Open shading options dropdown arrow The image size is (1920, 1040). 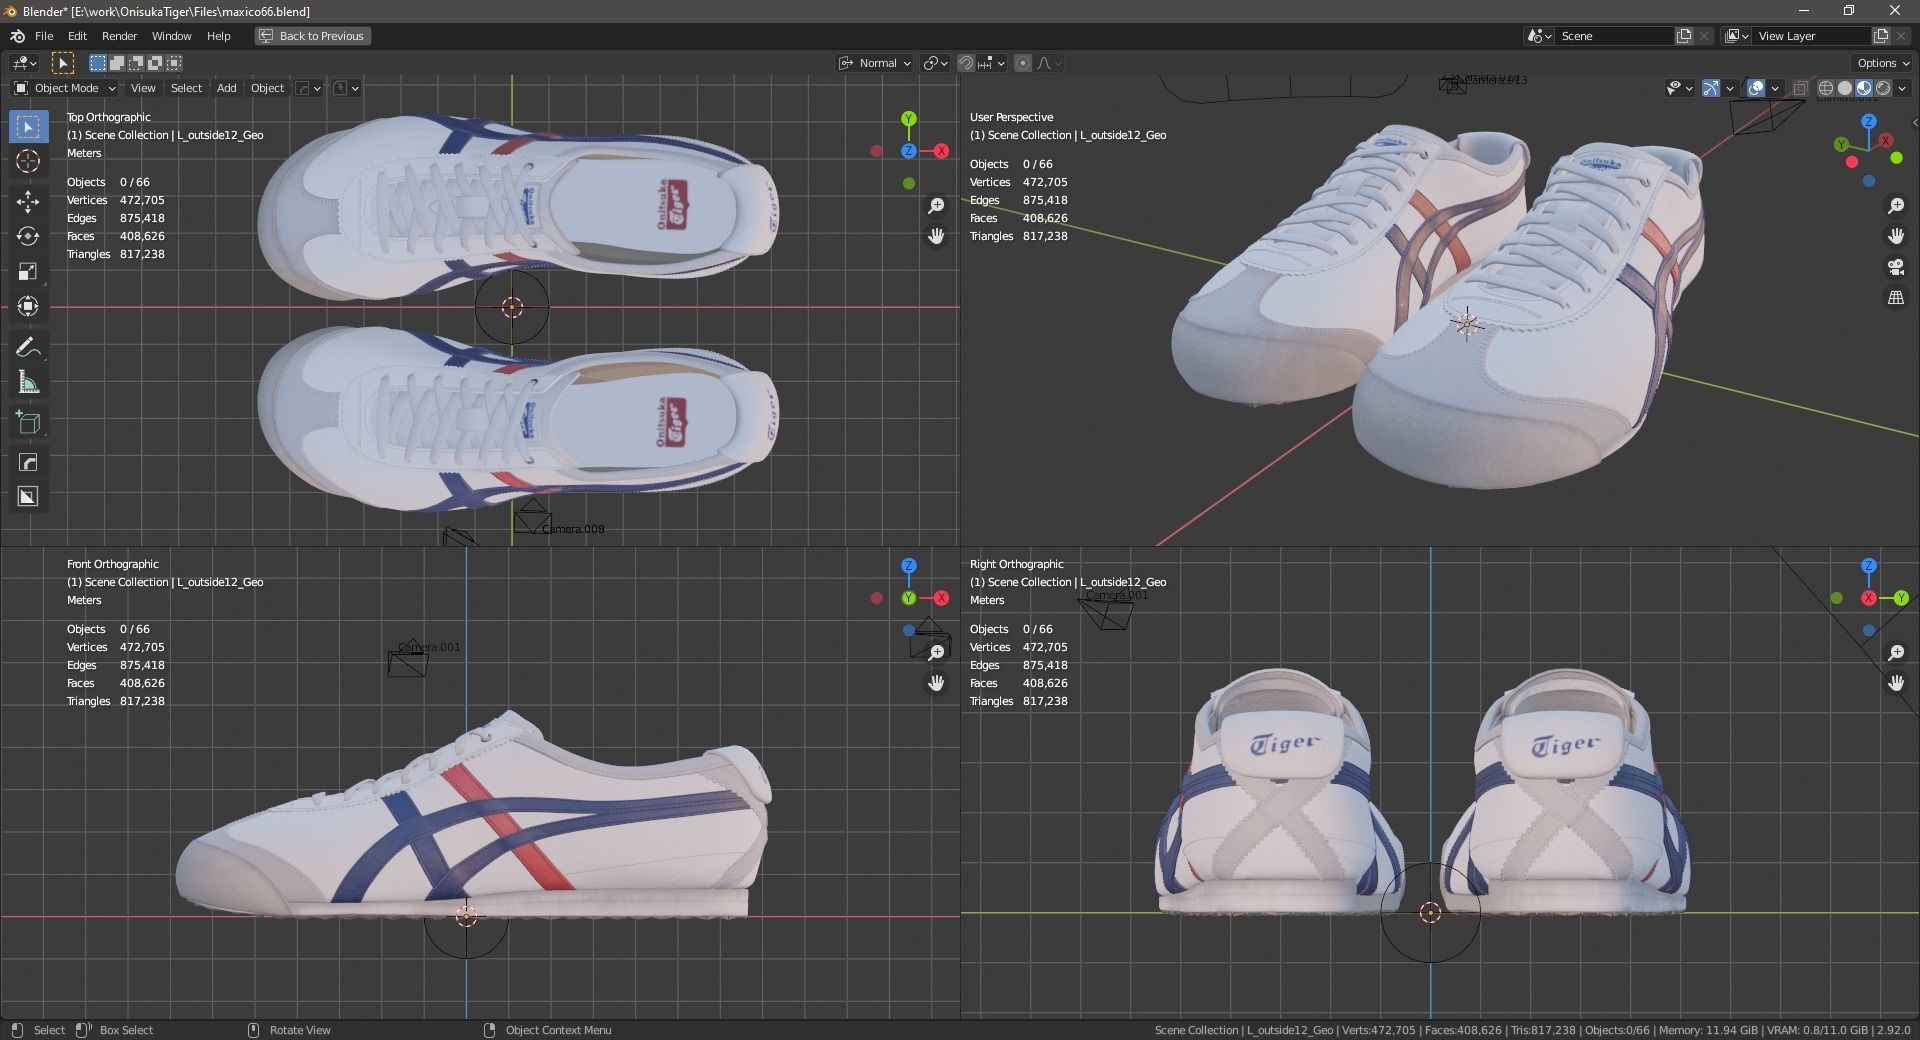coord(1902,89)
